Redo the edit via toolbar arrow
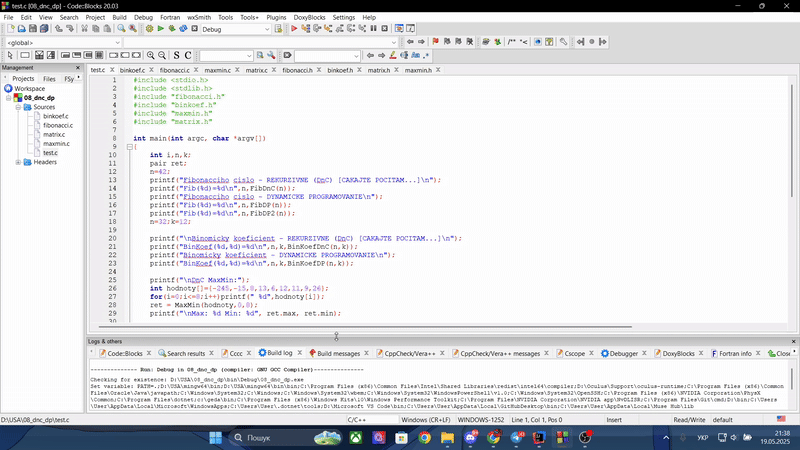The image size is (800, 450). click(x=70, y=29)
